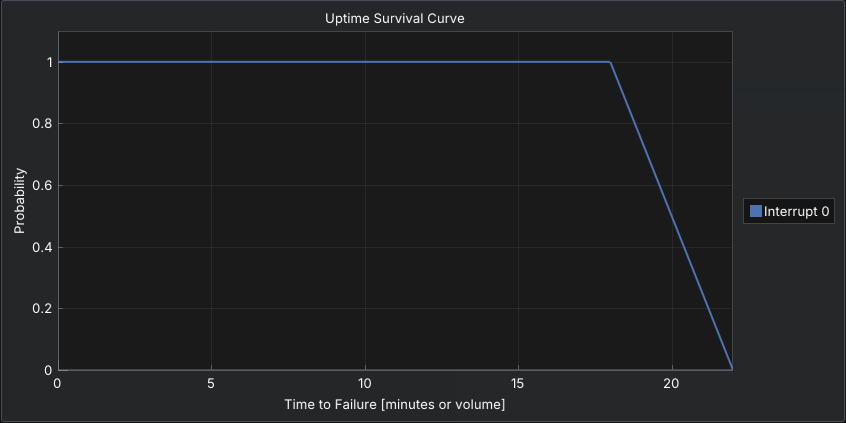Click the x-axis tick label 5
Viewport: 846px width, 423px height.
pos(211,384)
